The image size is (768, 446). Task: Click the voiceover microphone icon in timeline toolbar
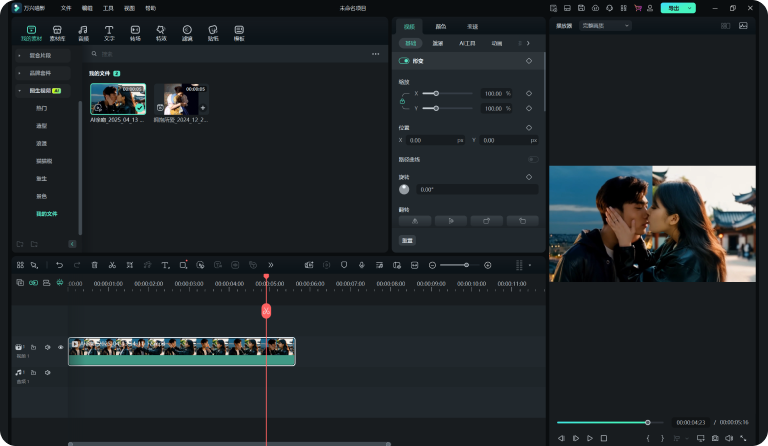pyautogui.click(x=361, y=265)
